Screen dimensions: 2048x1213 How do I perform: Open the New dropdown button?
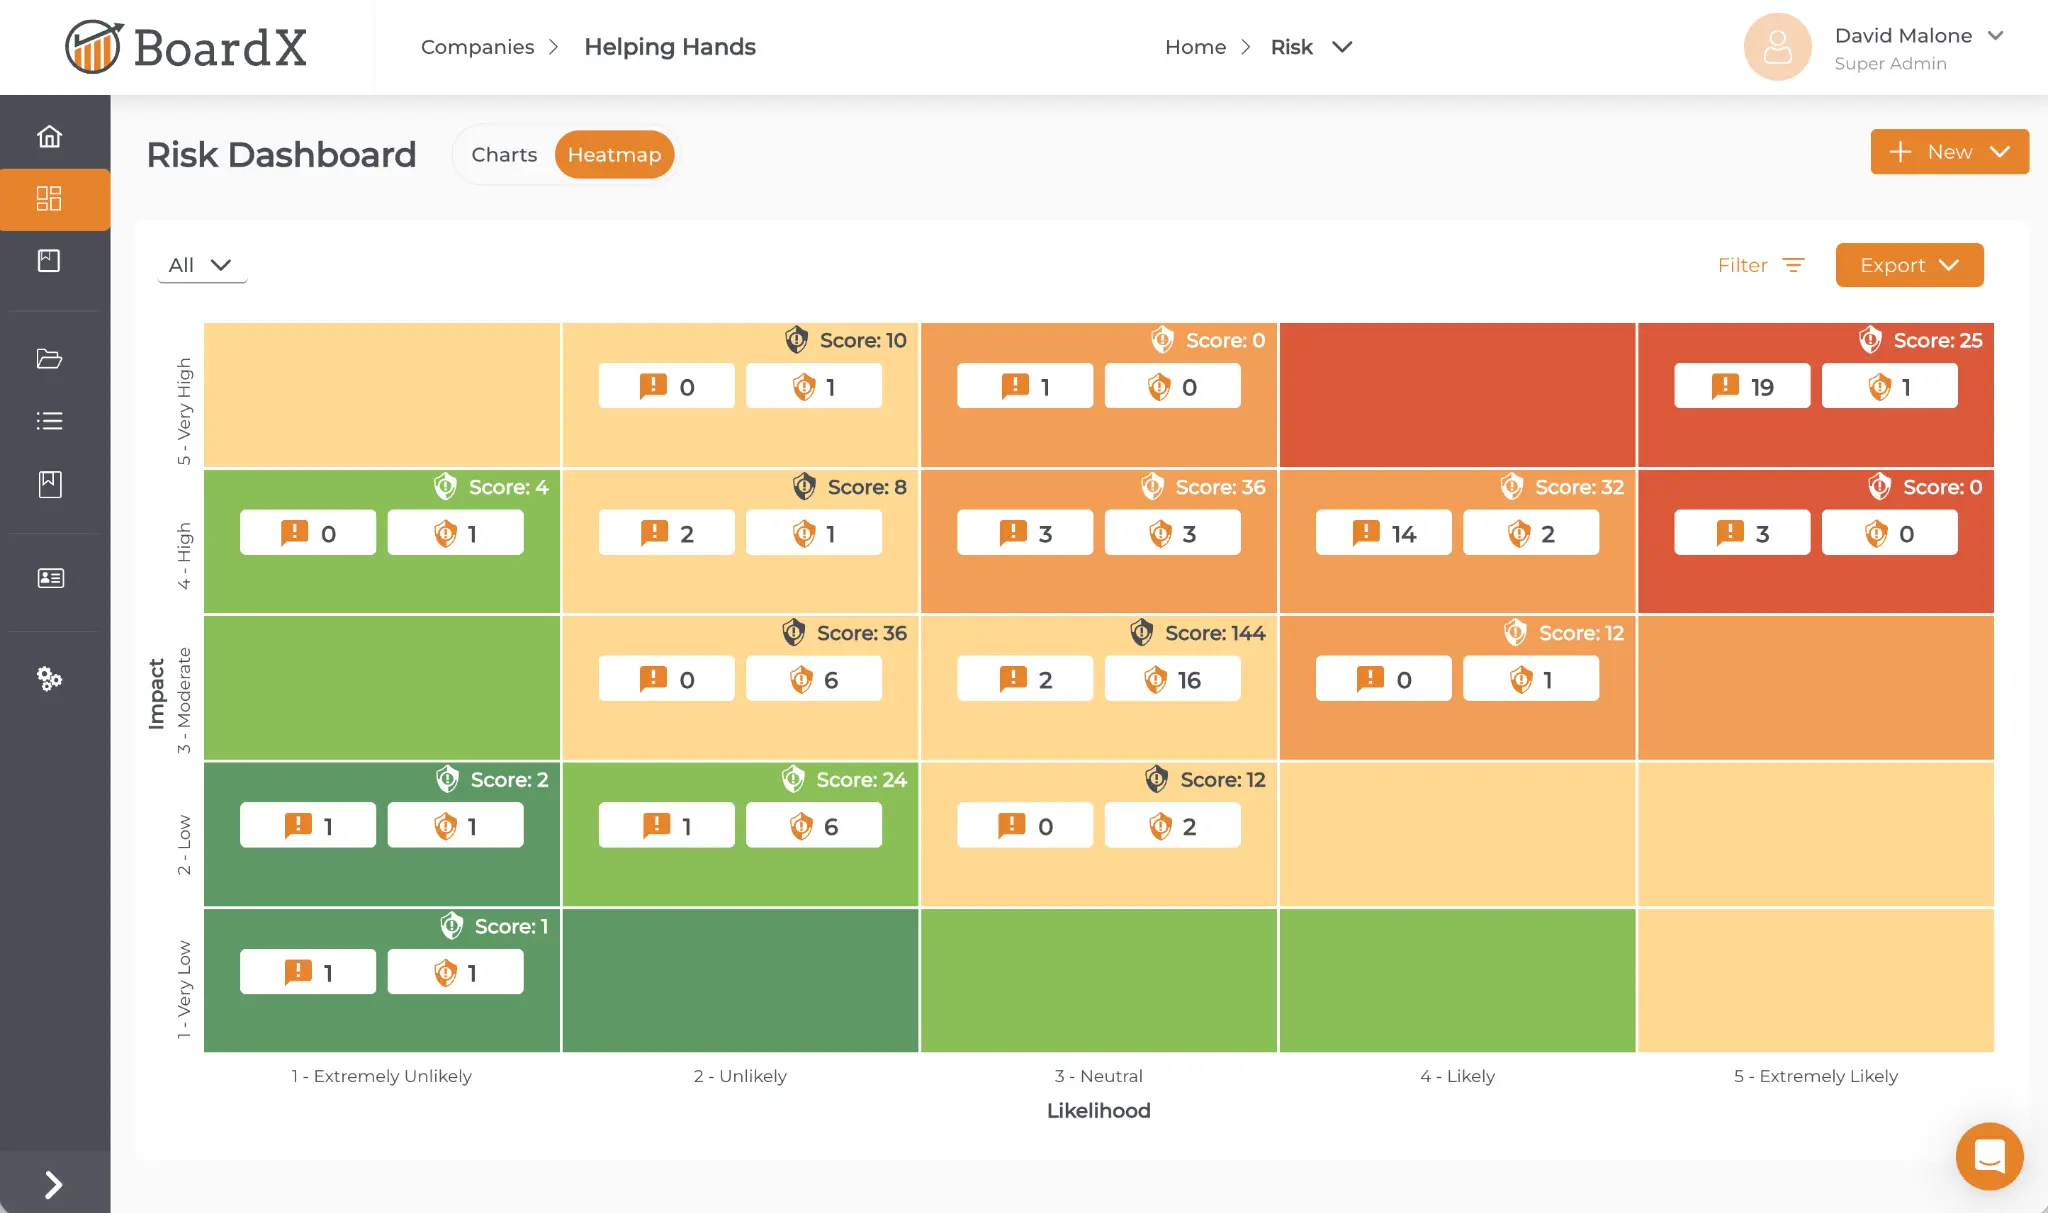[x=1948, y=152]
